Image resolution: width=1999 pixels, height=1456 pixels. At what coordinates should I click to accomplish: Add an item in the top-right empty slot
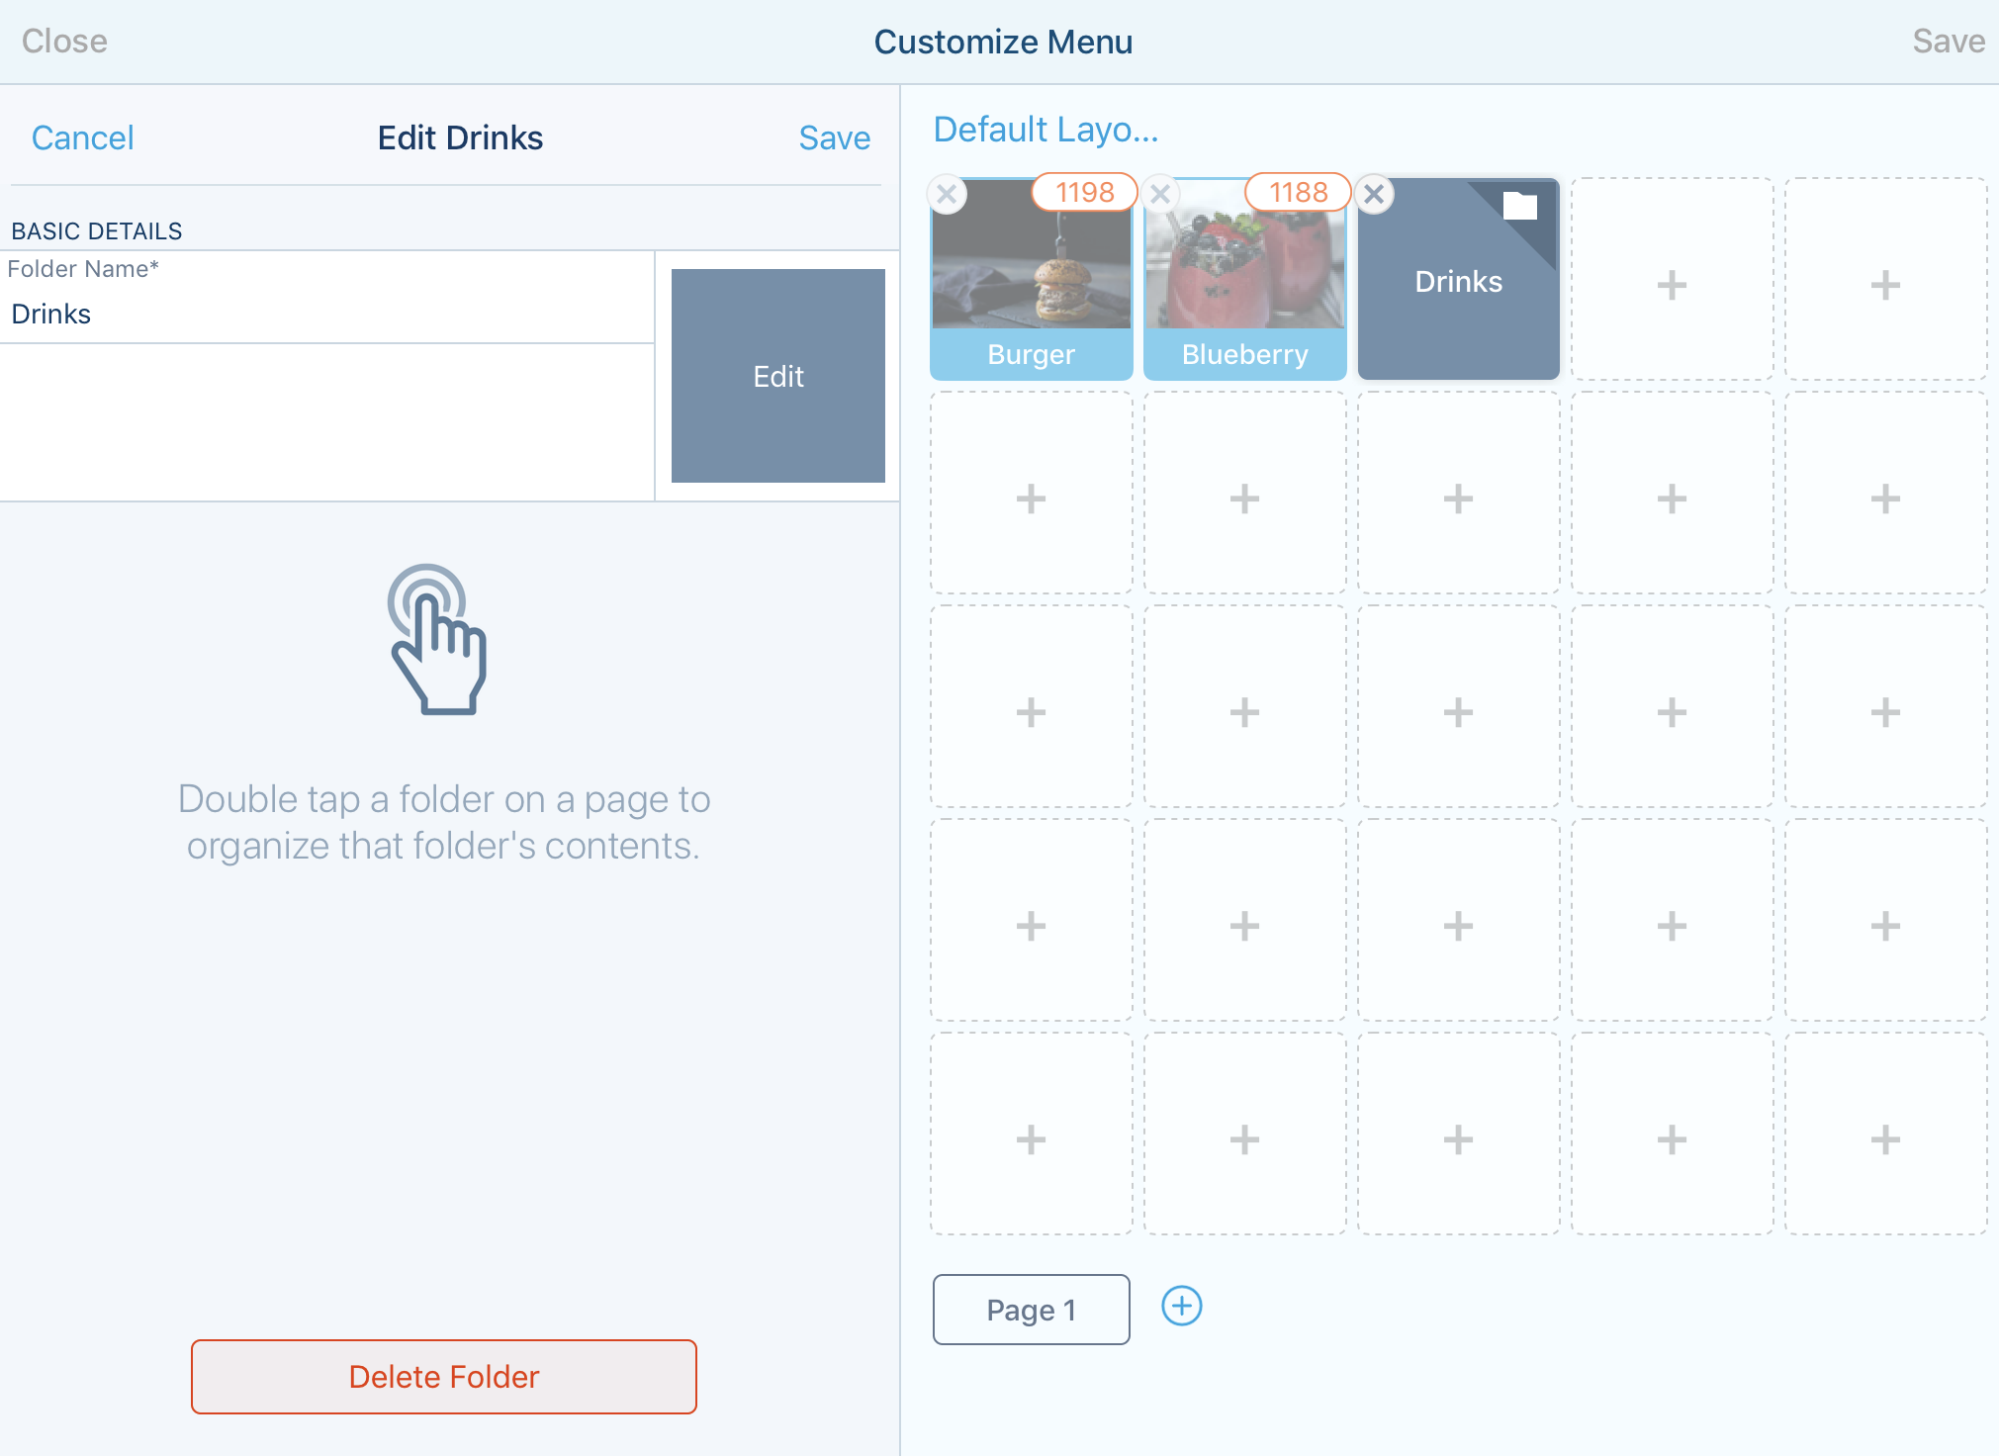1885,285
